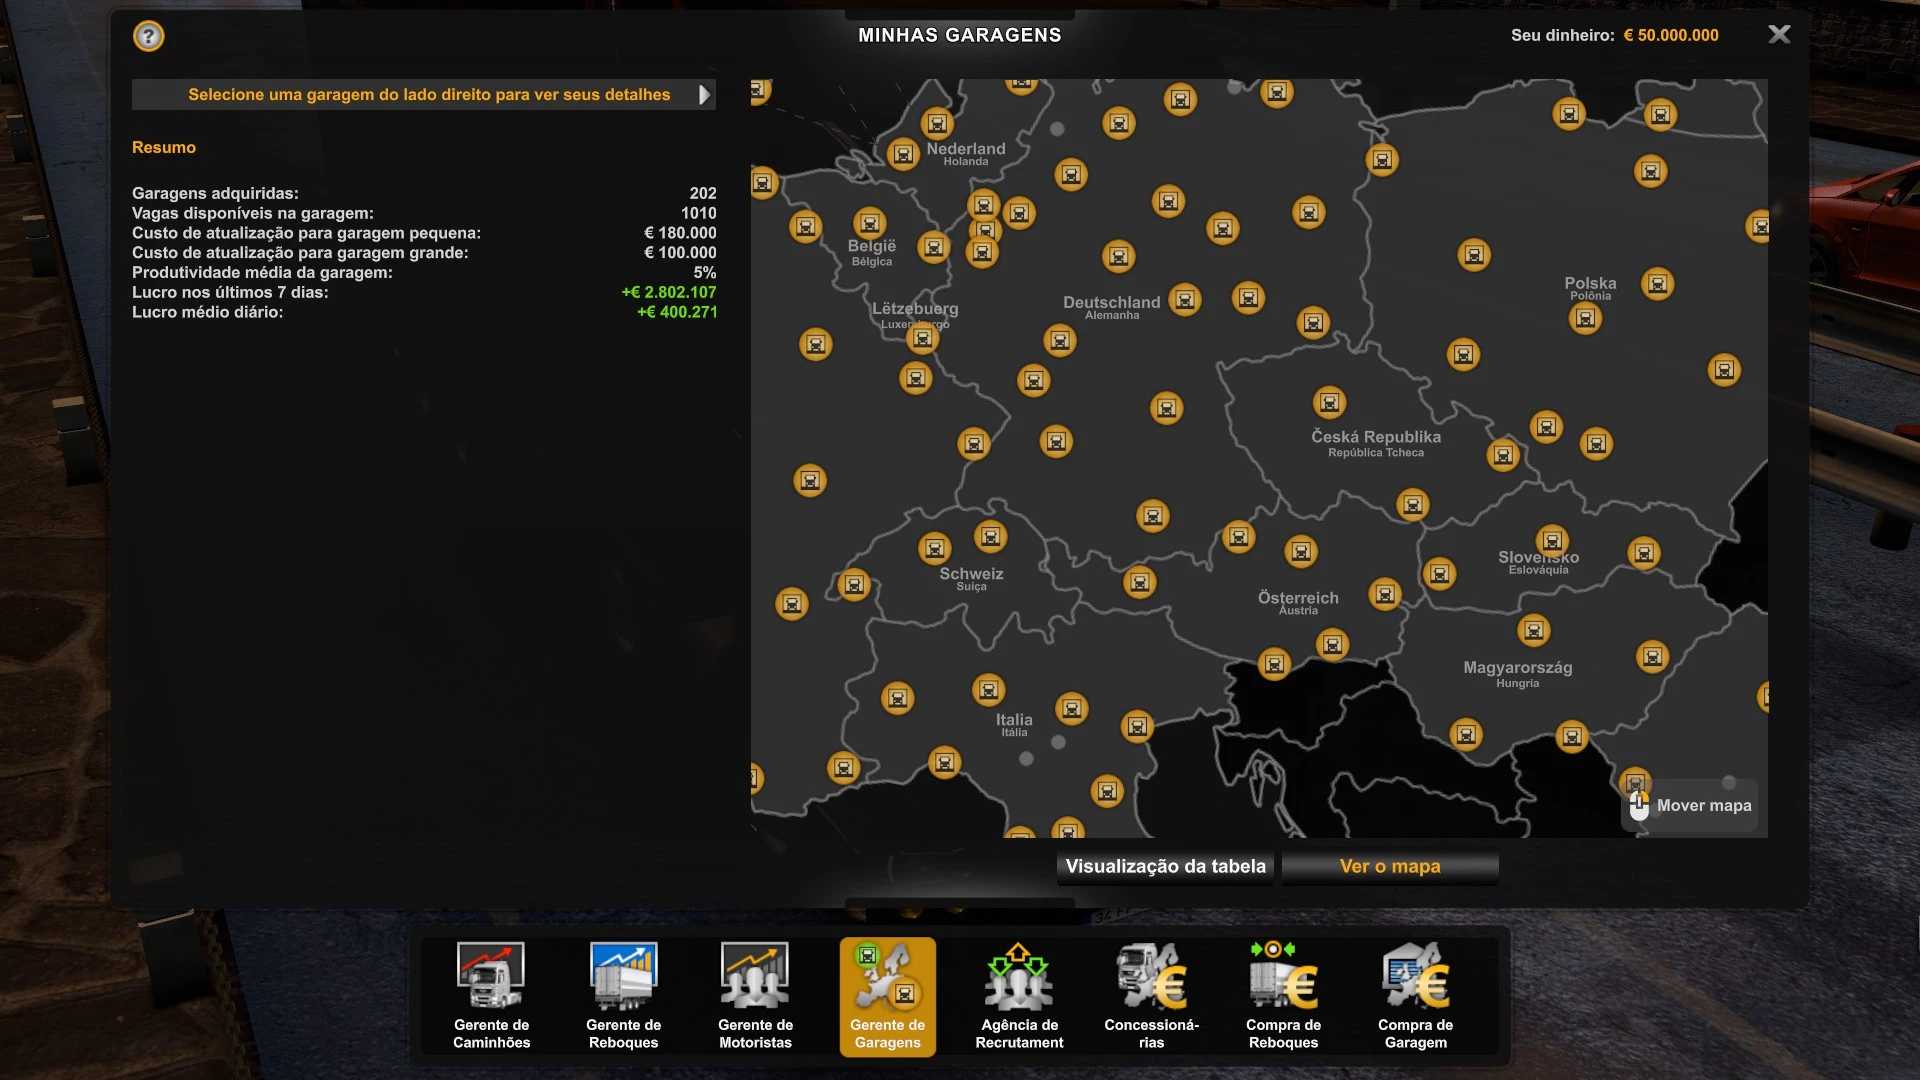Click the garage selection hint bar
This screenshot has width=1920, height=1080.
(x=428, y=95)
